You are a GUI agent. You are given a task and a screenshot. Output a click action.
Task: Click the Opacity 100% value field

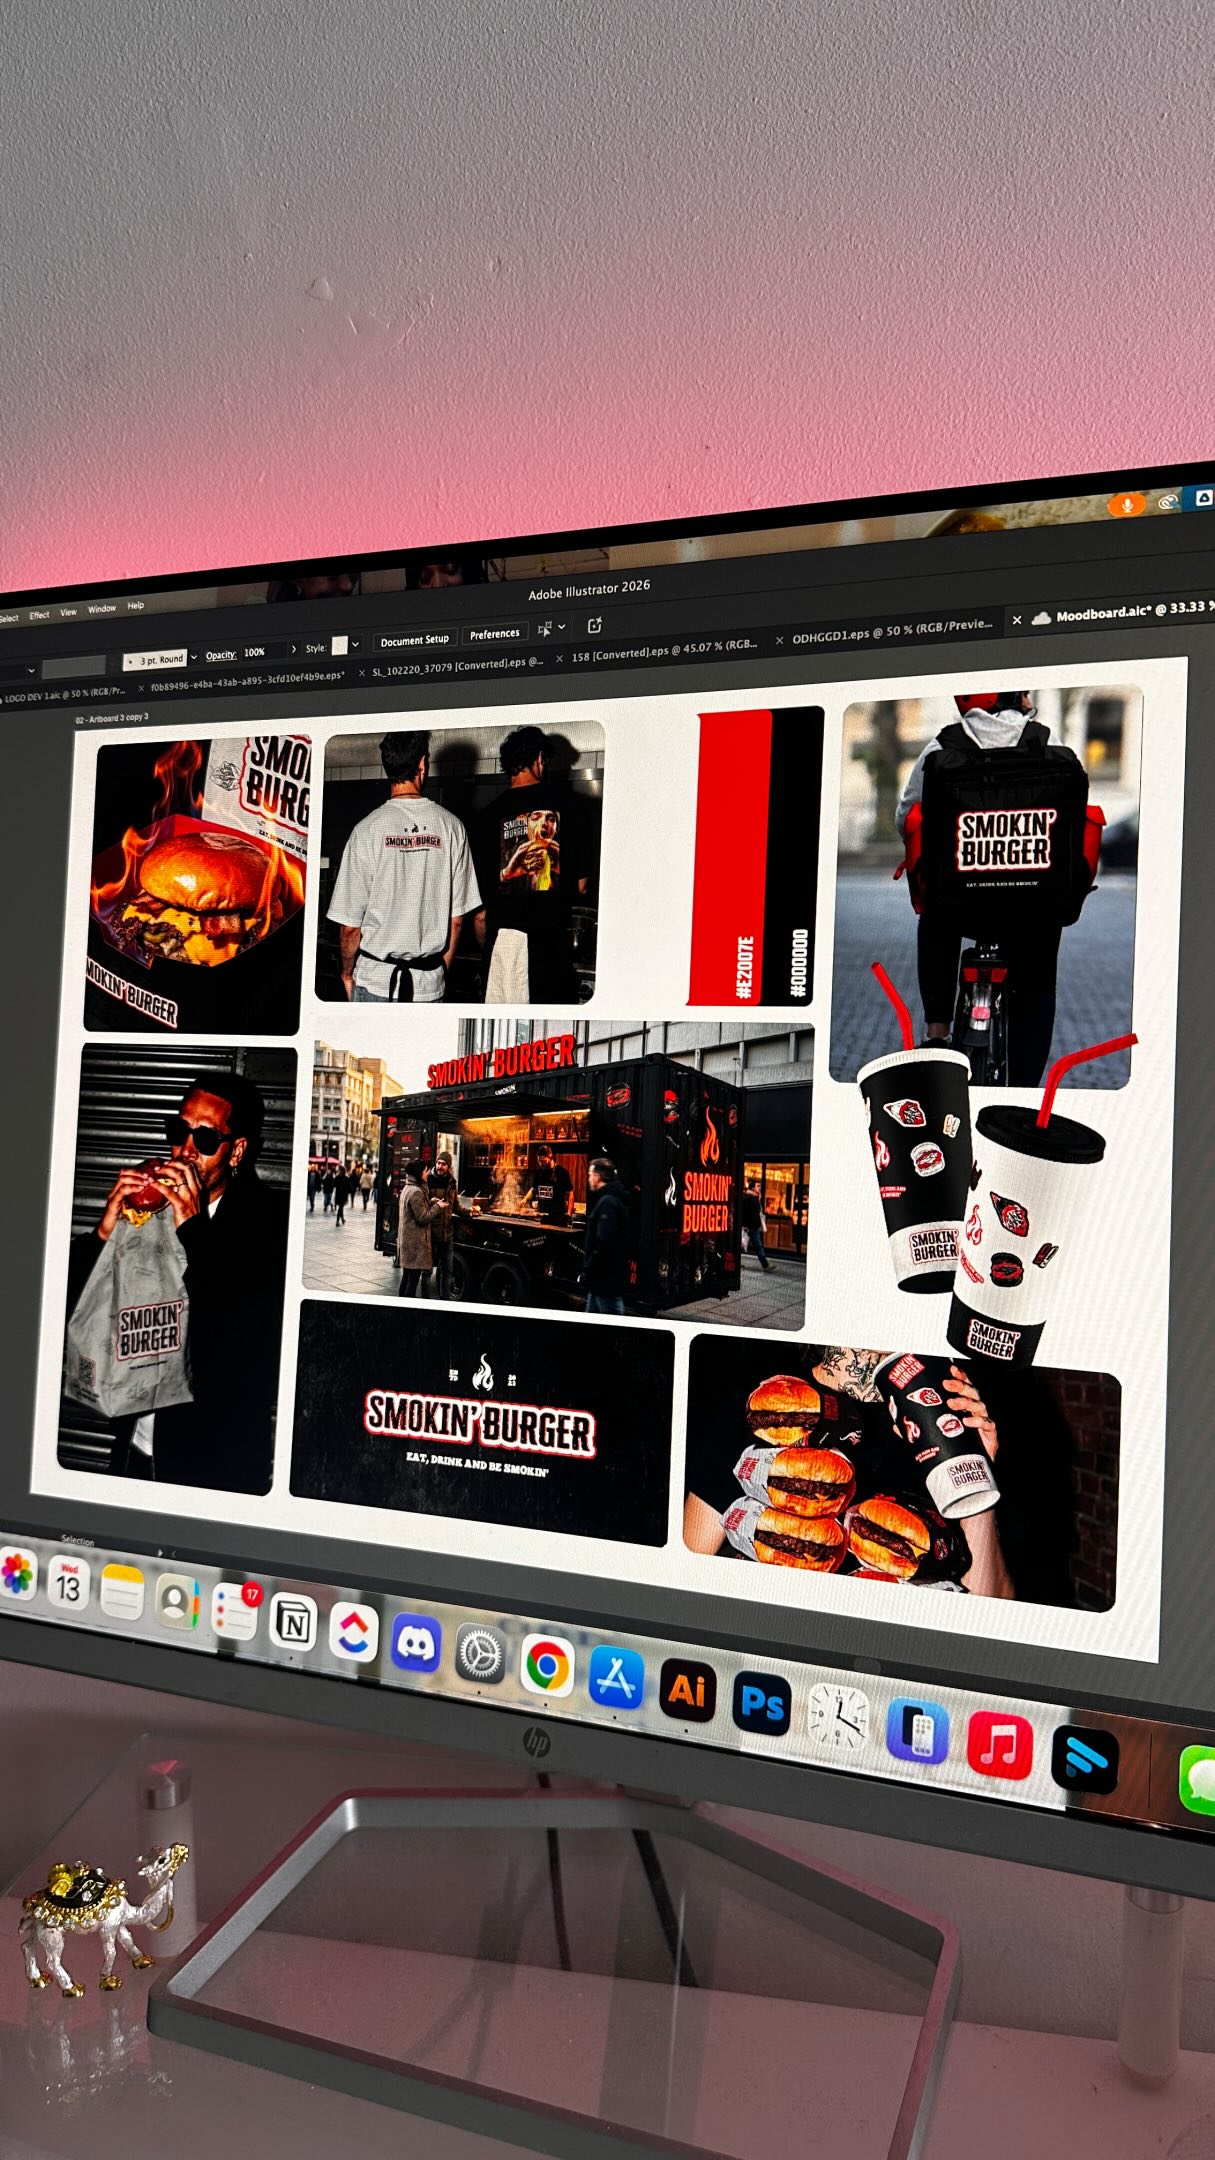[263, 652]
